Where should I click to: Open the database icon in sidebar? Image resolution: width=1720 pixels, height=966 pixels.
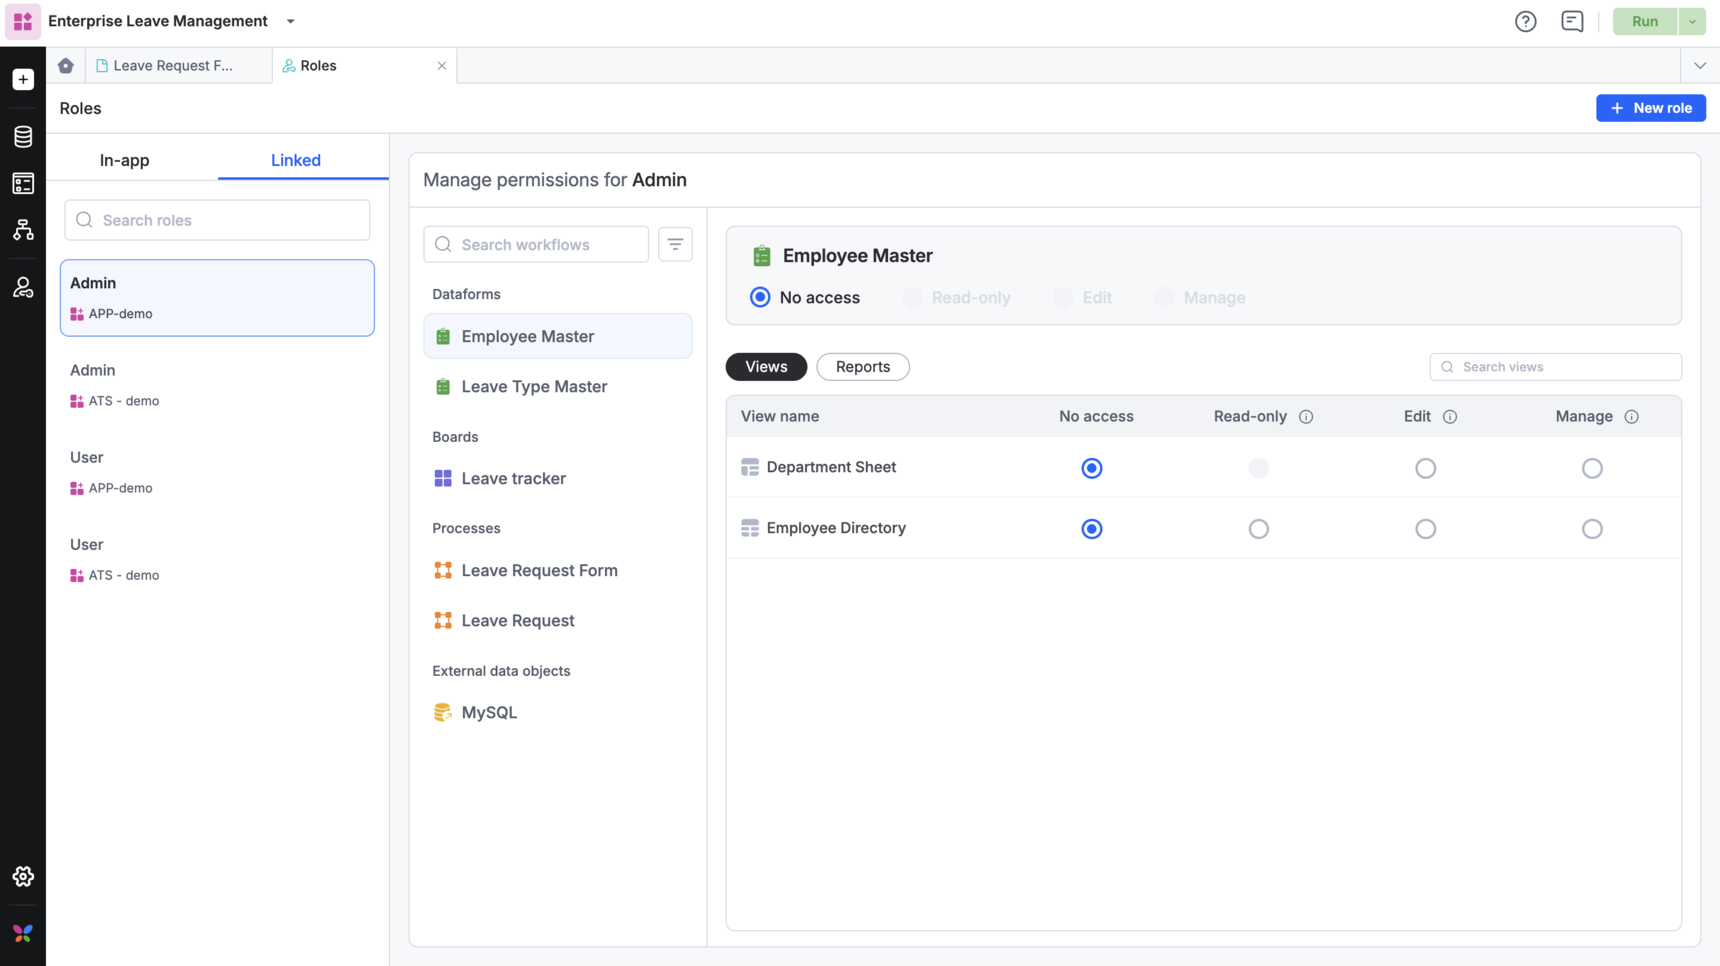(23, 136)
